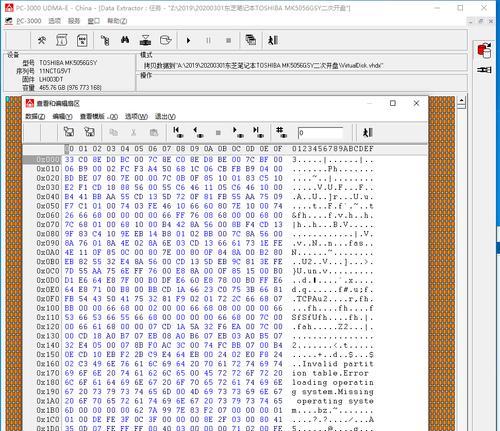Click the go-to-sector number icon
Image resolution: width=500 pixels, height=431 pixels.
coord(281,132)
